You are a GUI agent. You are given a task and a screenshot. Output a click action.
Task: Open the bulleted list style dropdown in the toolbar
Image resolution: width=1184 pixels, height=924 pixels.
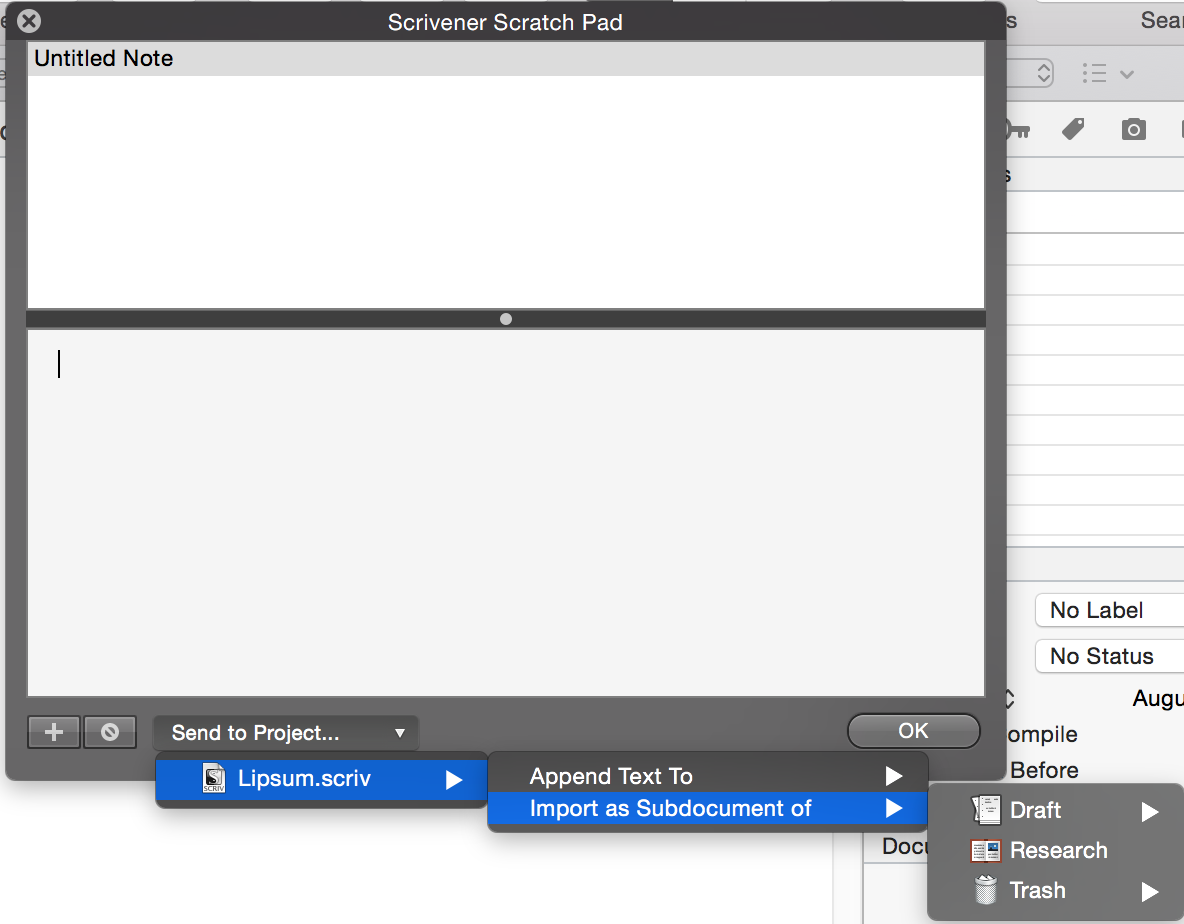coord(1107,74)
